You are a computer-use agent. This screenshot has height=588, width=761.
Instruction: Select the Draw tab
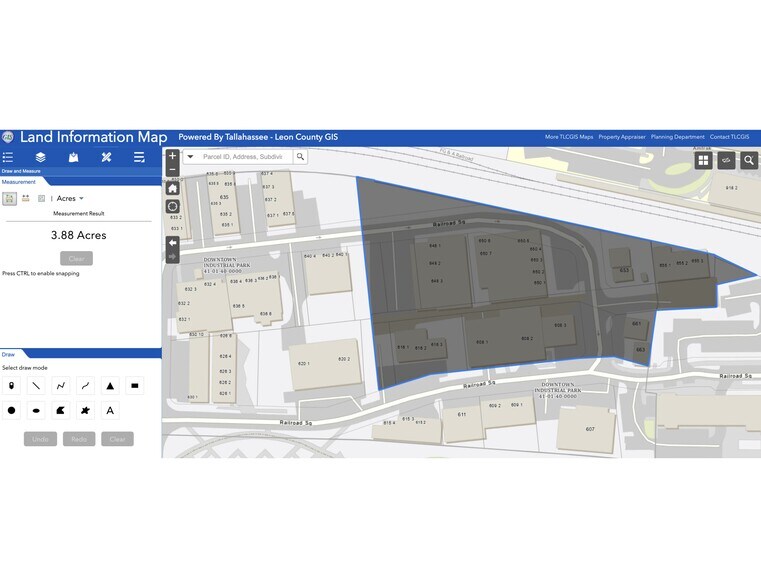(x=8, y=354)
